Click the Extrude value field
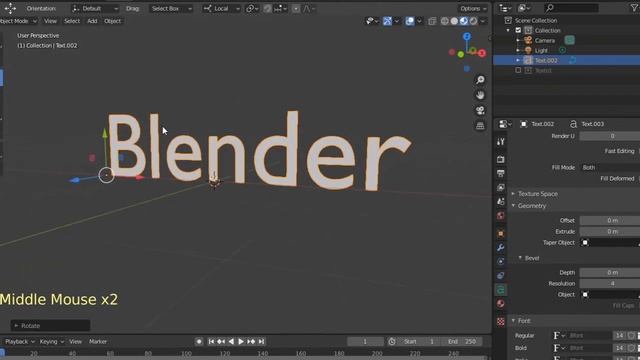 (x=610, y=231)
